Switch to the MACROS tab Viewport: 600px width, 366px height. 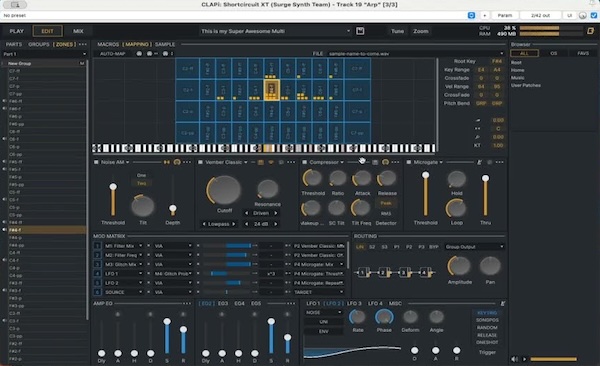[x=108, y=44]
